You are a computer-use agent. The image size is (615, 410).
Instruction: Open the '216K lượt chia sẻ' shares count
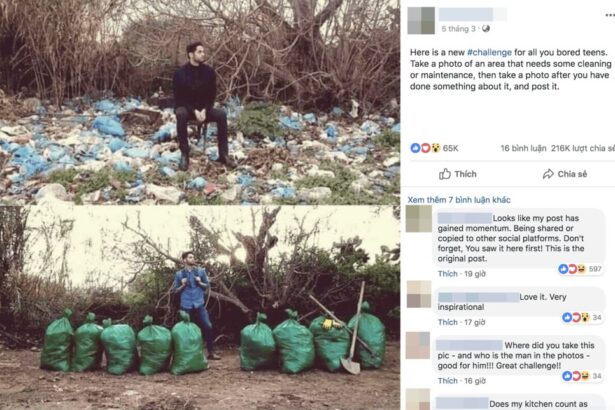(x=583, y=148)
